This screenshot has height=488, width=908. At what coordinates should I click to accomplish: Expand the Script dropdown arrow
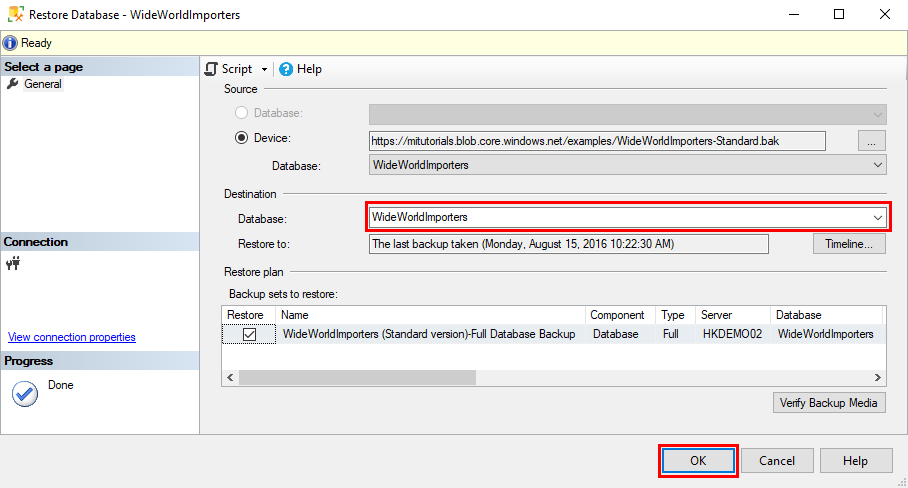coord(265,69)
